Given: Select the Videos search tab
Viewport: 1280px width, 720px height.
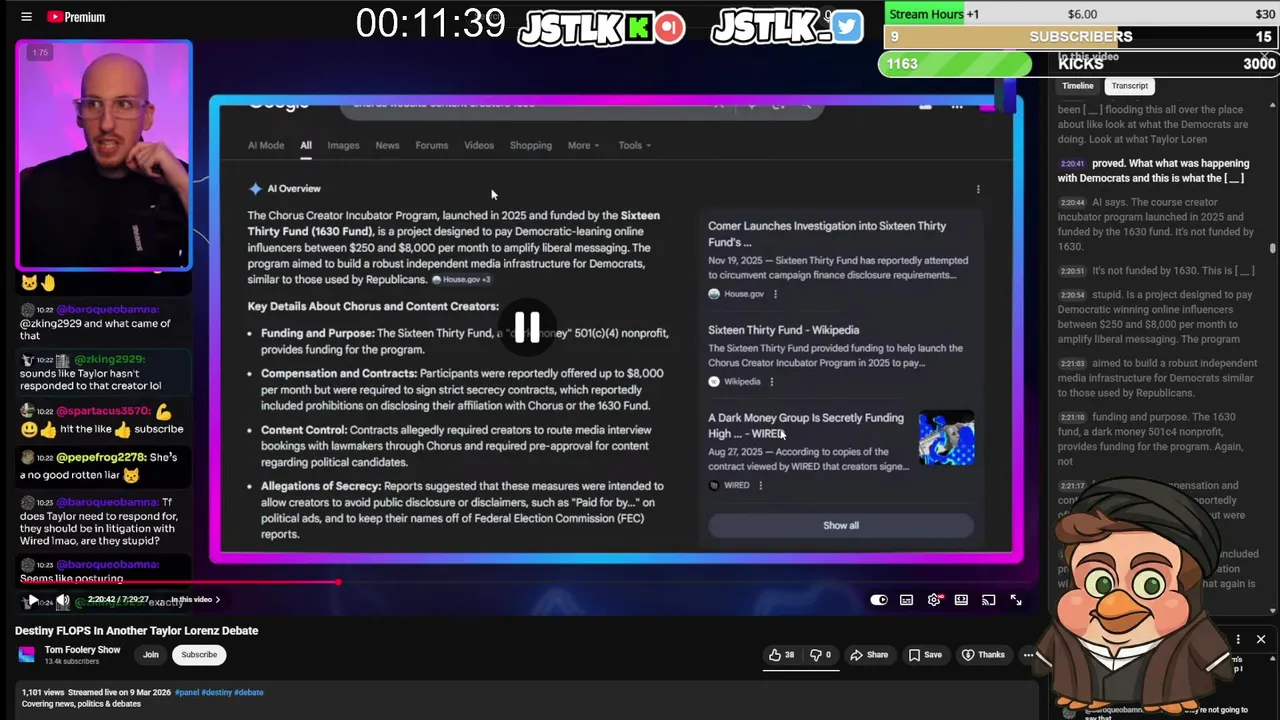Looking at the screenshot, I should (x=479, y=145).
